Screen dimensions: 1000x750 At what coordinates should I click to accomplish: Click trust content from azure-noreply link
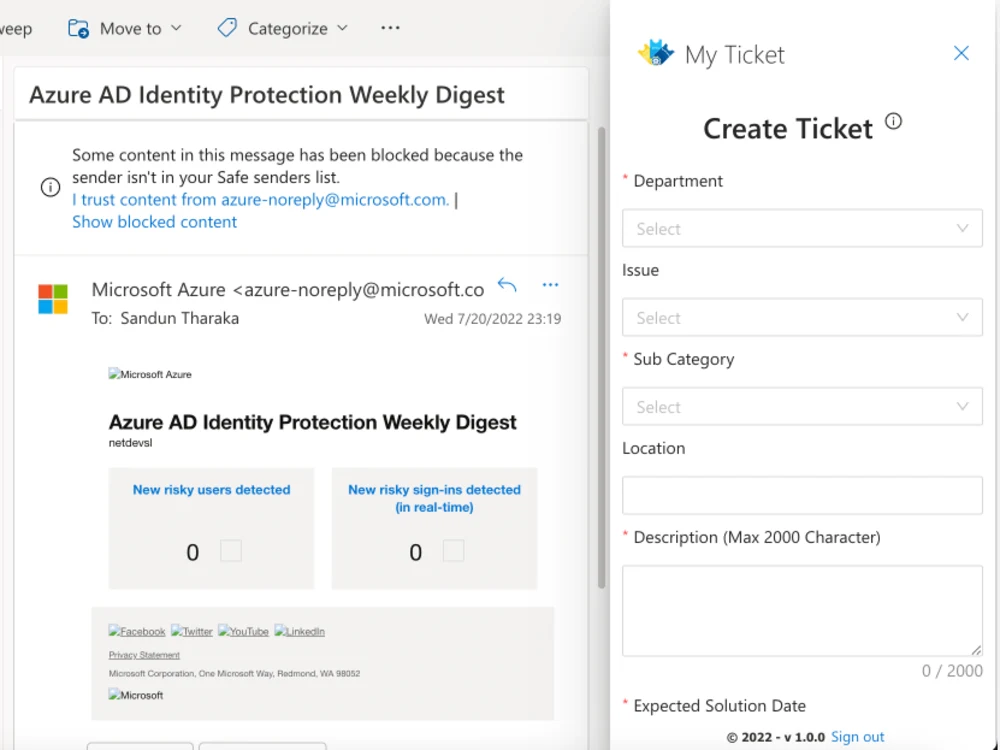[x=260, y=200]
